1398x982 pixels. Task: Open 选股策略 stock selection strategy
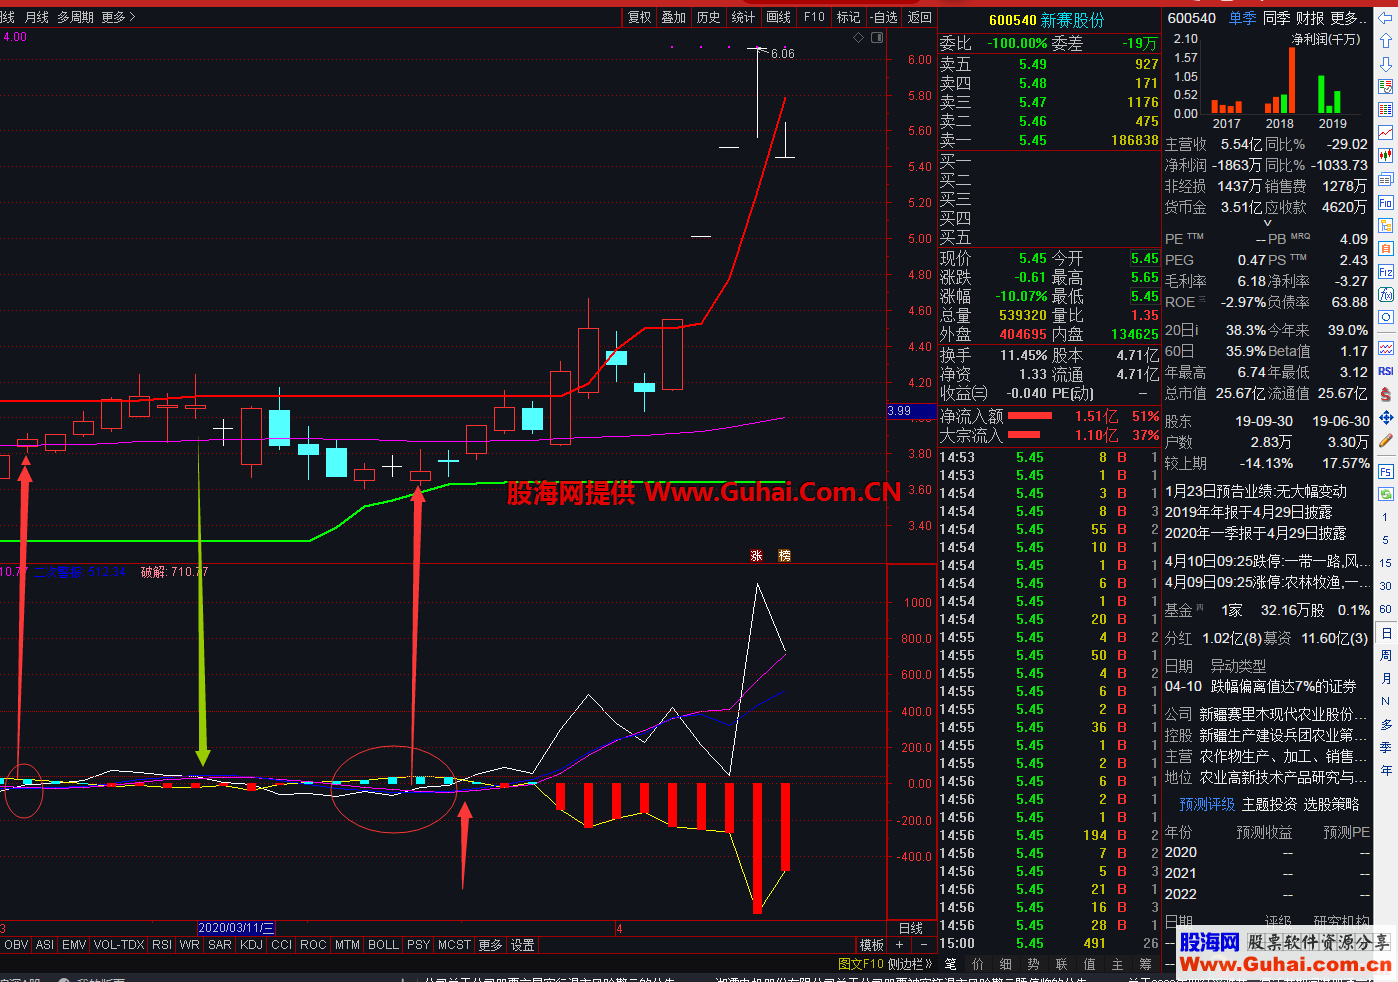(x=1331, y=804)
